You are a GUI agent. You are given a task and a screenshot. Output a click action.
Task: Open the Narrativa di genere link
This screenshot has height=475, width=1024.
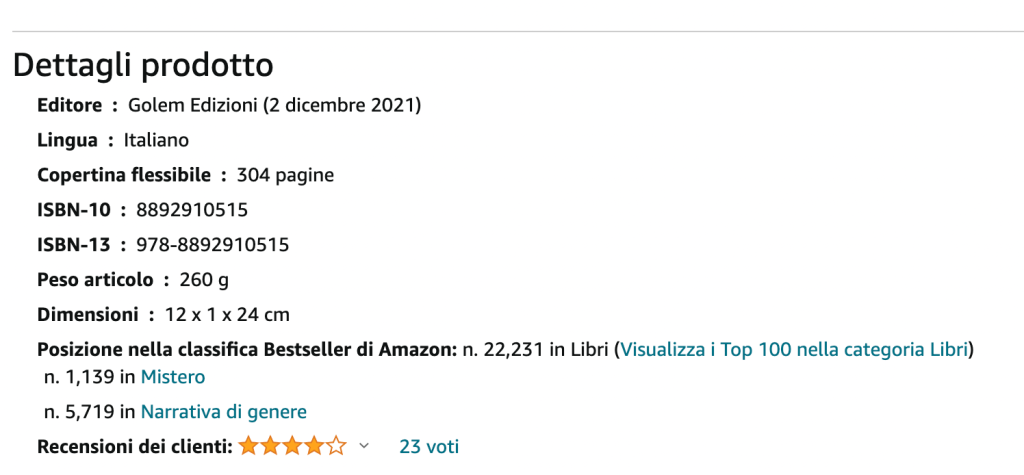[223, 411]
